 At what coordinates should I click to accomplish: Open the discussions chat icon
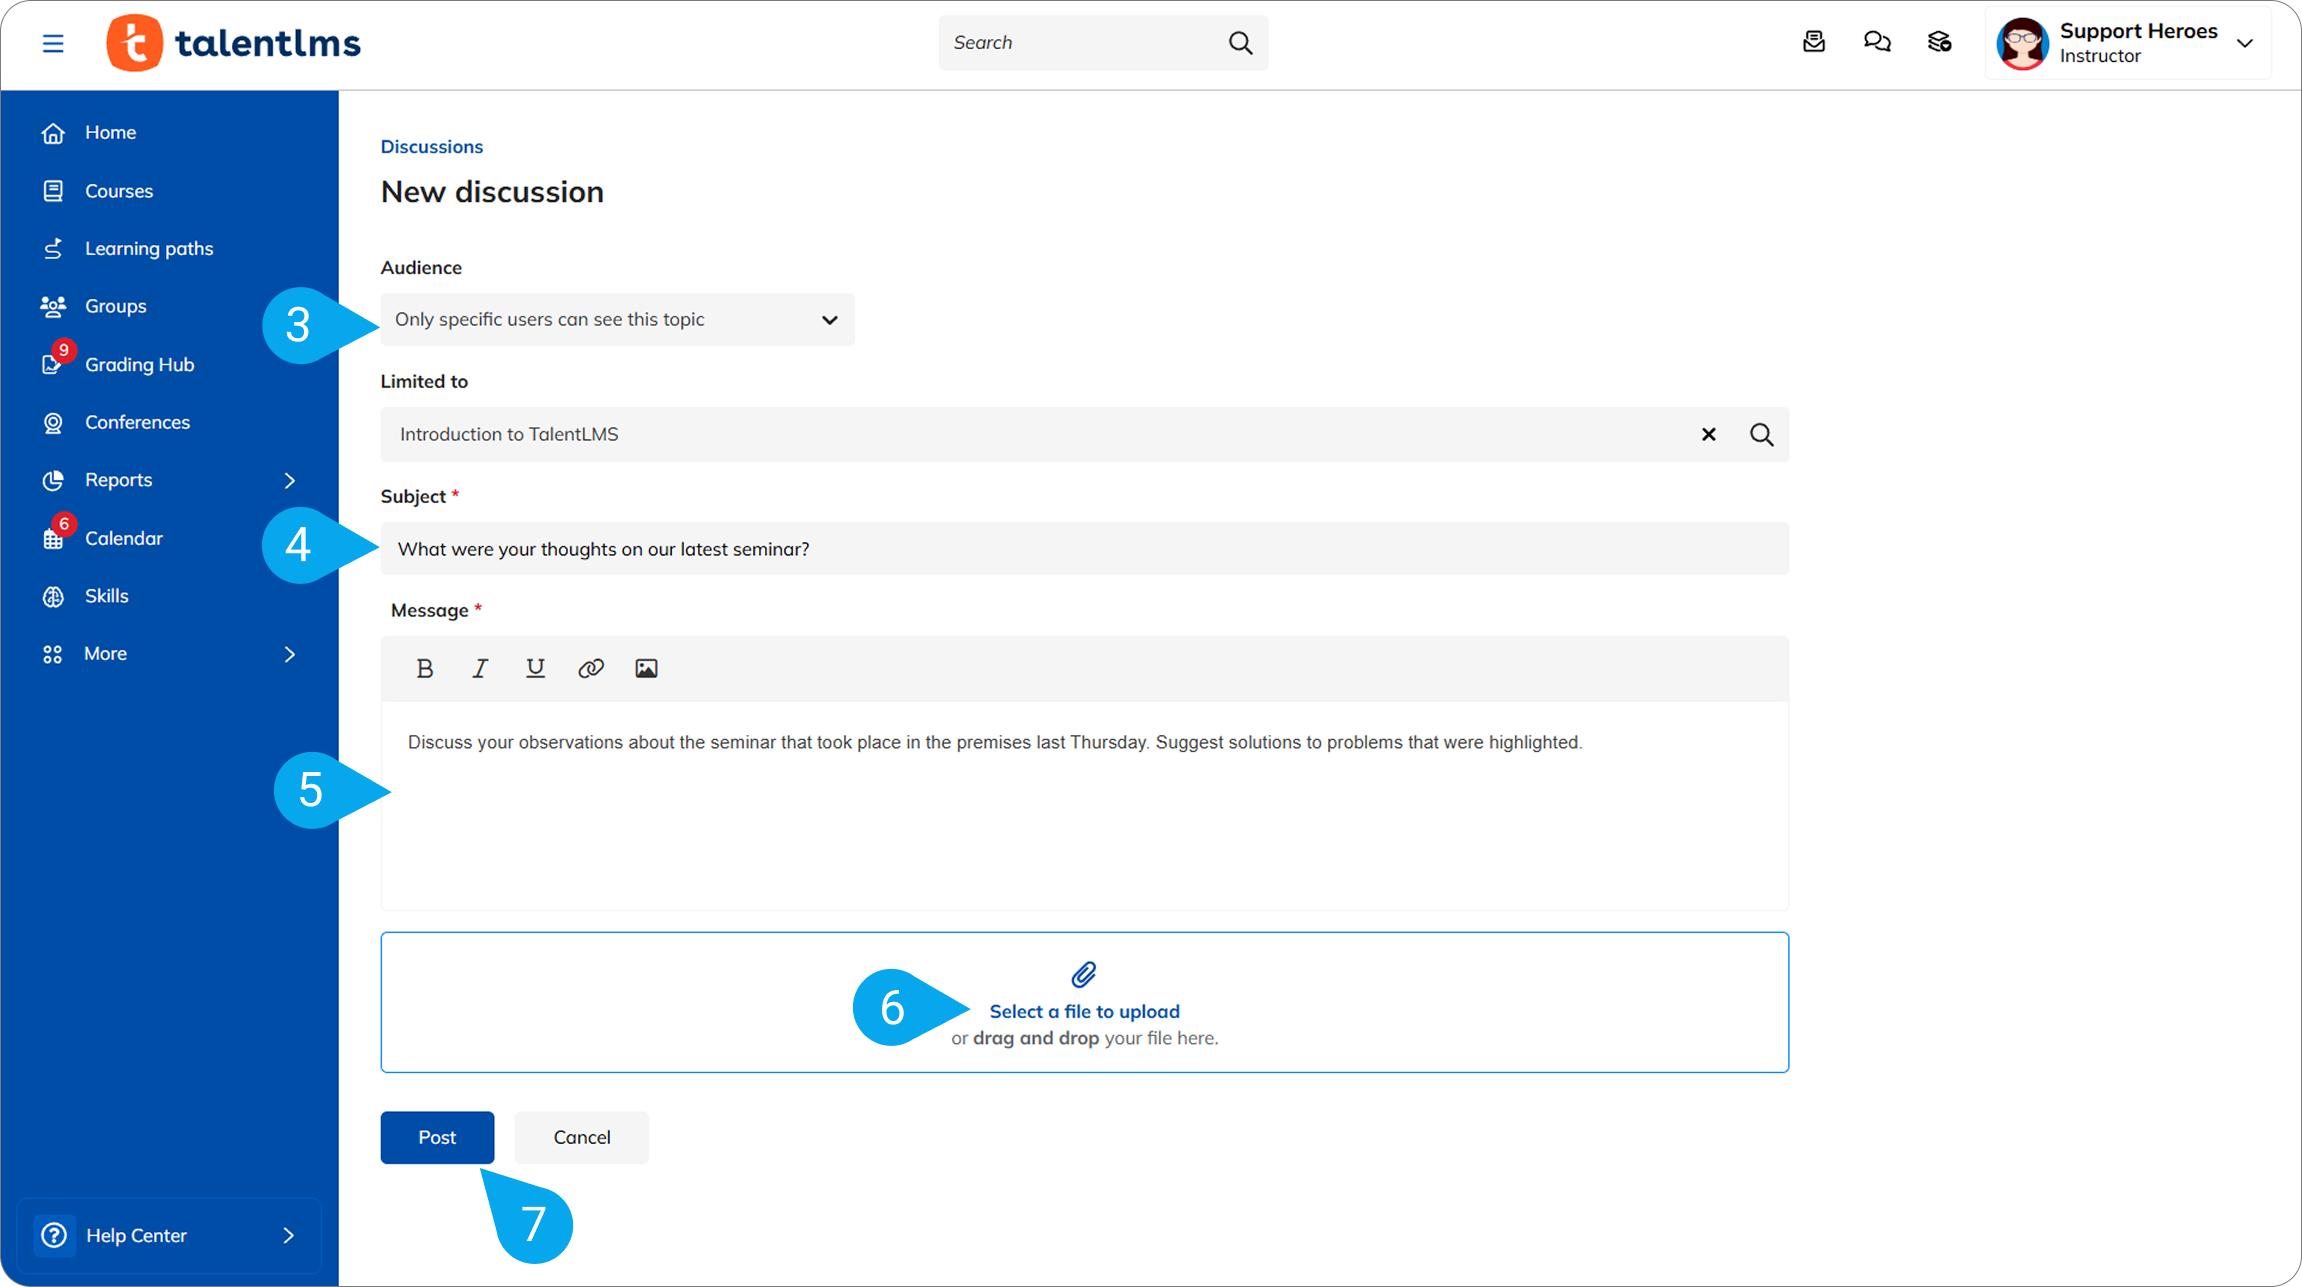[1876, 42]
